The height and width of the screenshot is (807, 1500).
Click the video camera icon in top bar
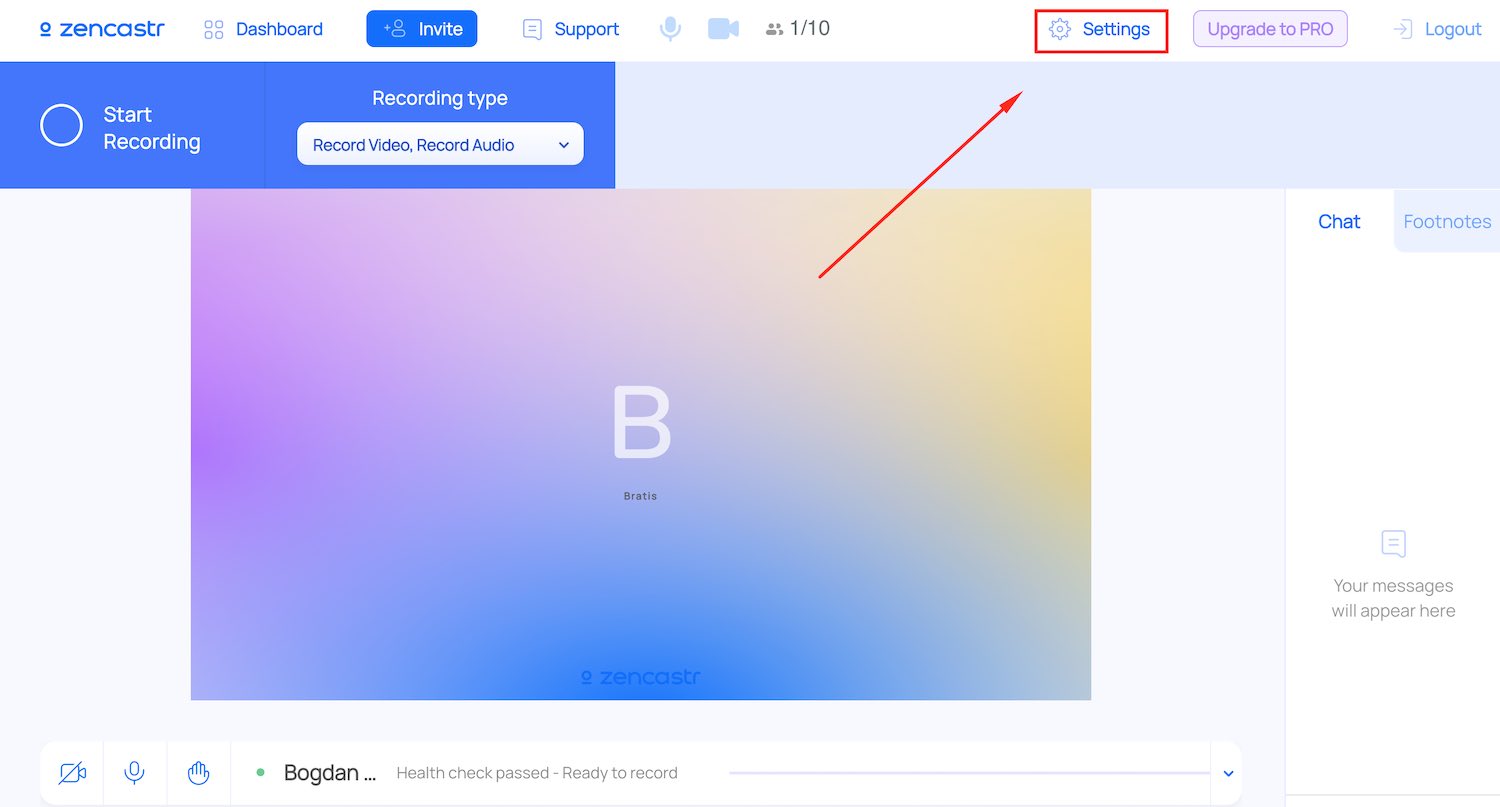723,29
